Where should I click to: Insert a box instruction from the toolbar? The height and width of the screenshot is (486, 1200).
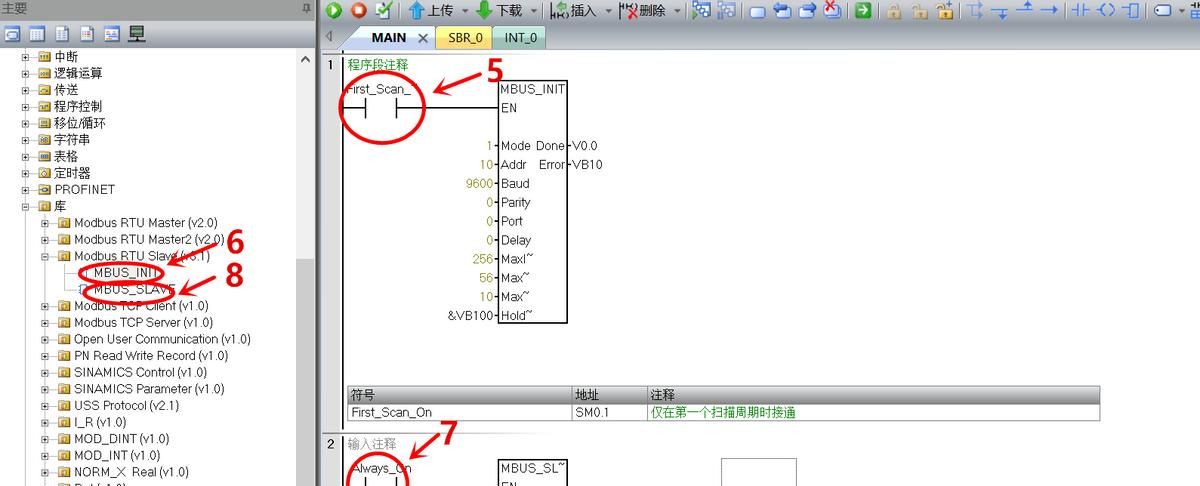click(1130, 11)
